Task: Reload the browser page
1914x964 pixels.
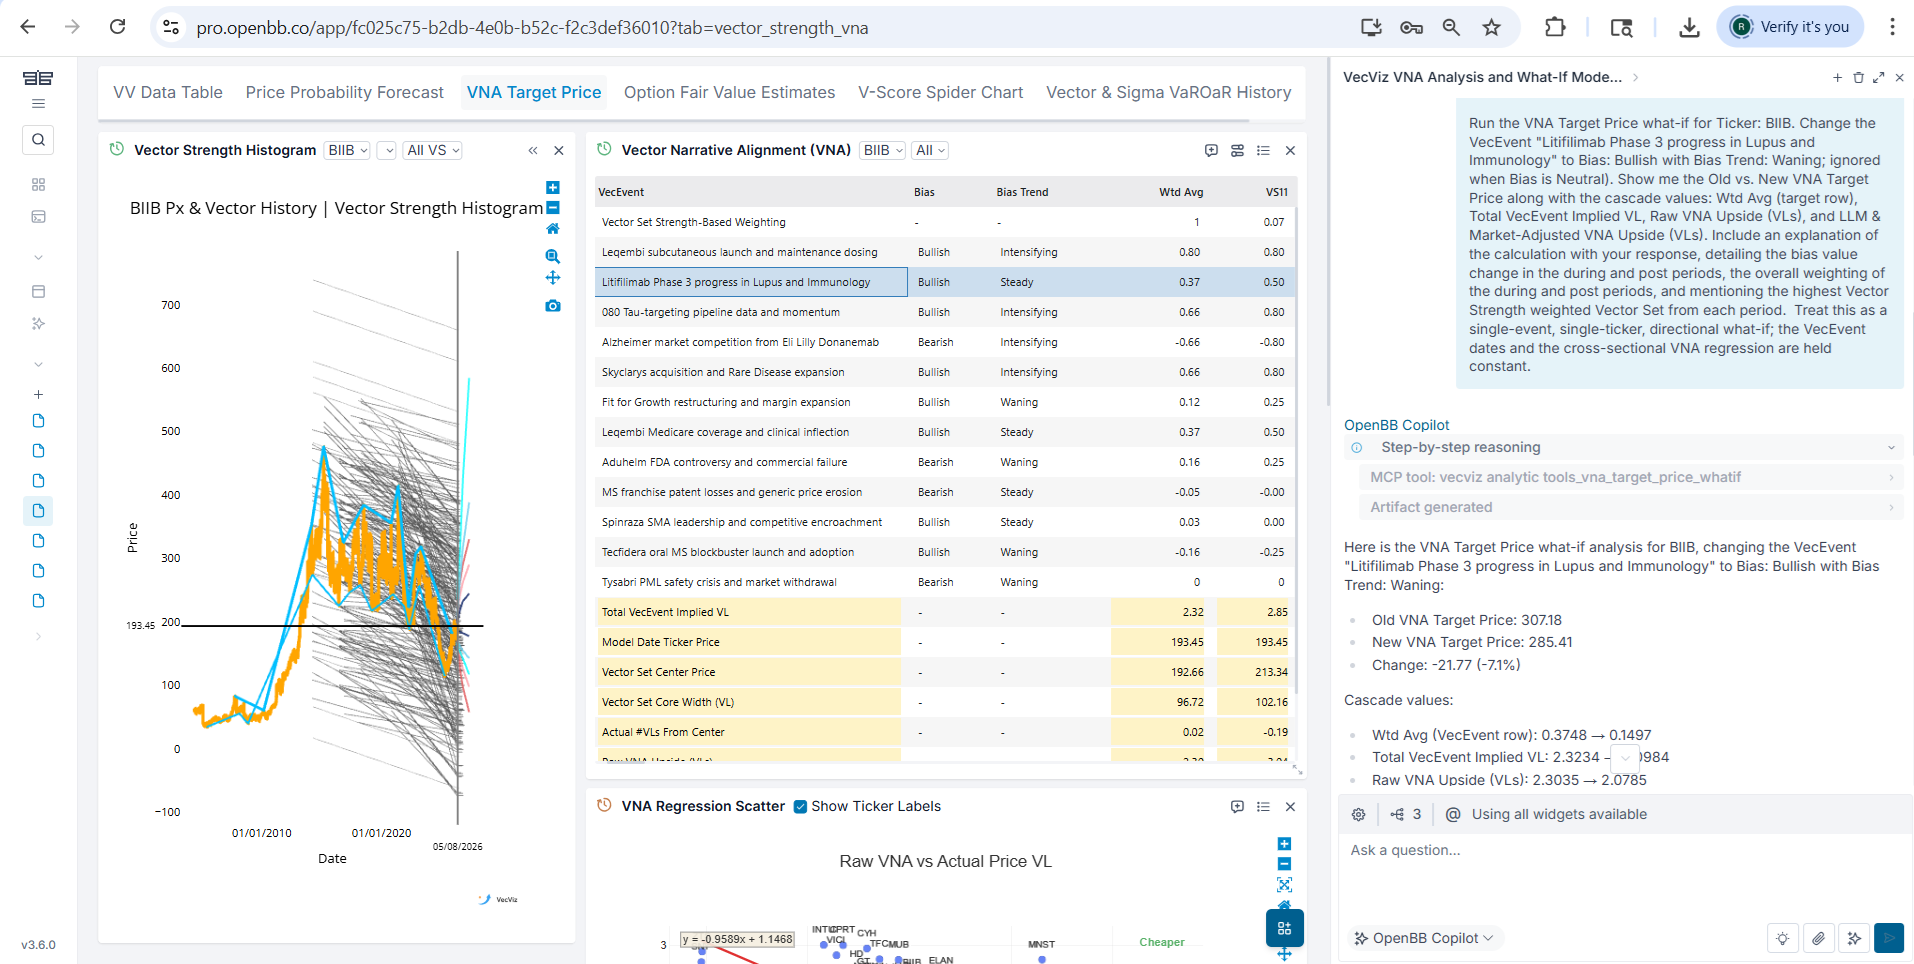Action: (118, 27)
